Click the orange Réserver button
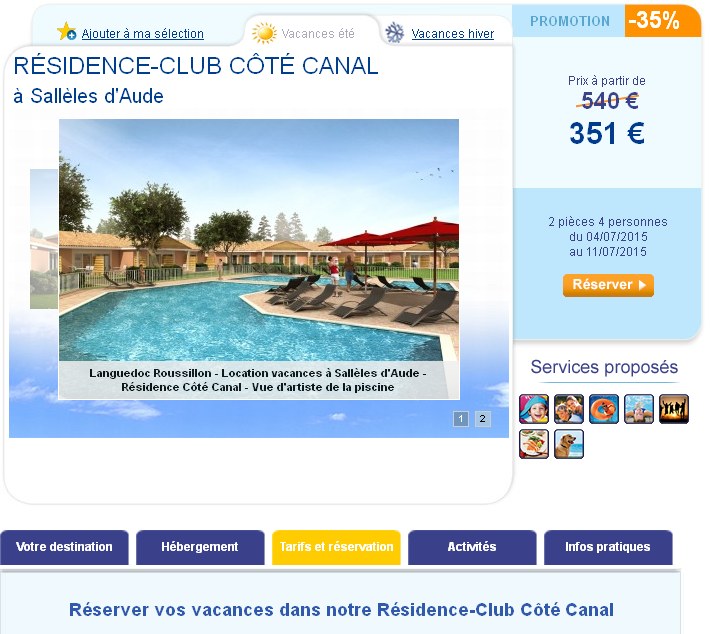Viewport: 710px width, 634px height. [608, 285]
